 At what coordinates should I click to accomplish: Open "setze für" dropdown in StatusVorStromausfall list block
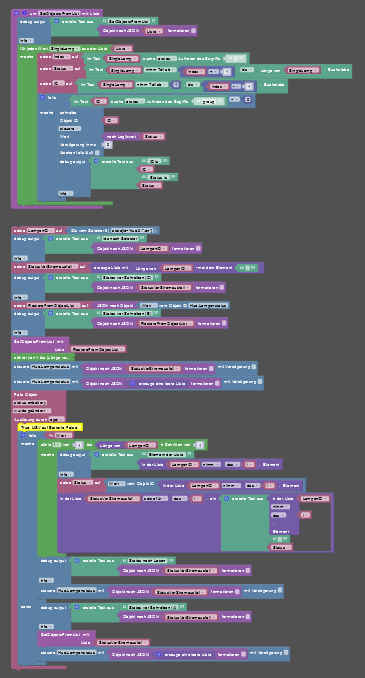pyautogui.click(x=155, y=499)
